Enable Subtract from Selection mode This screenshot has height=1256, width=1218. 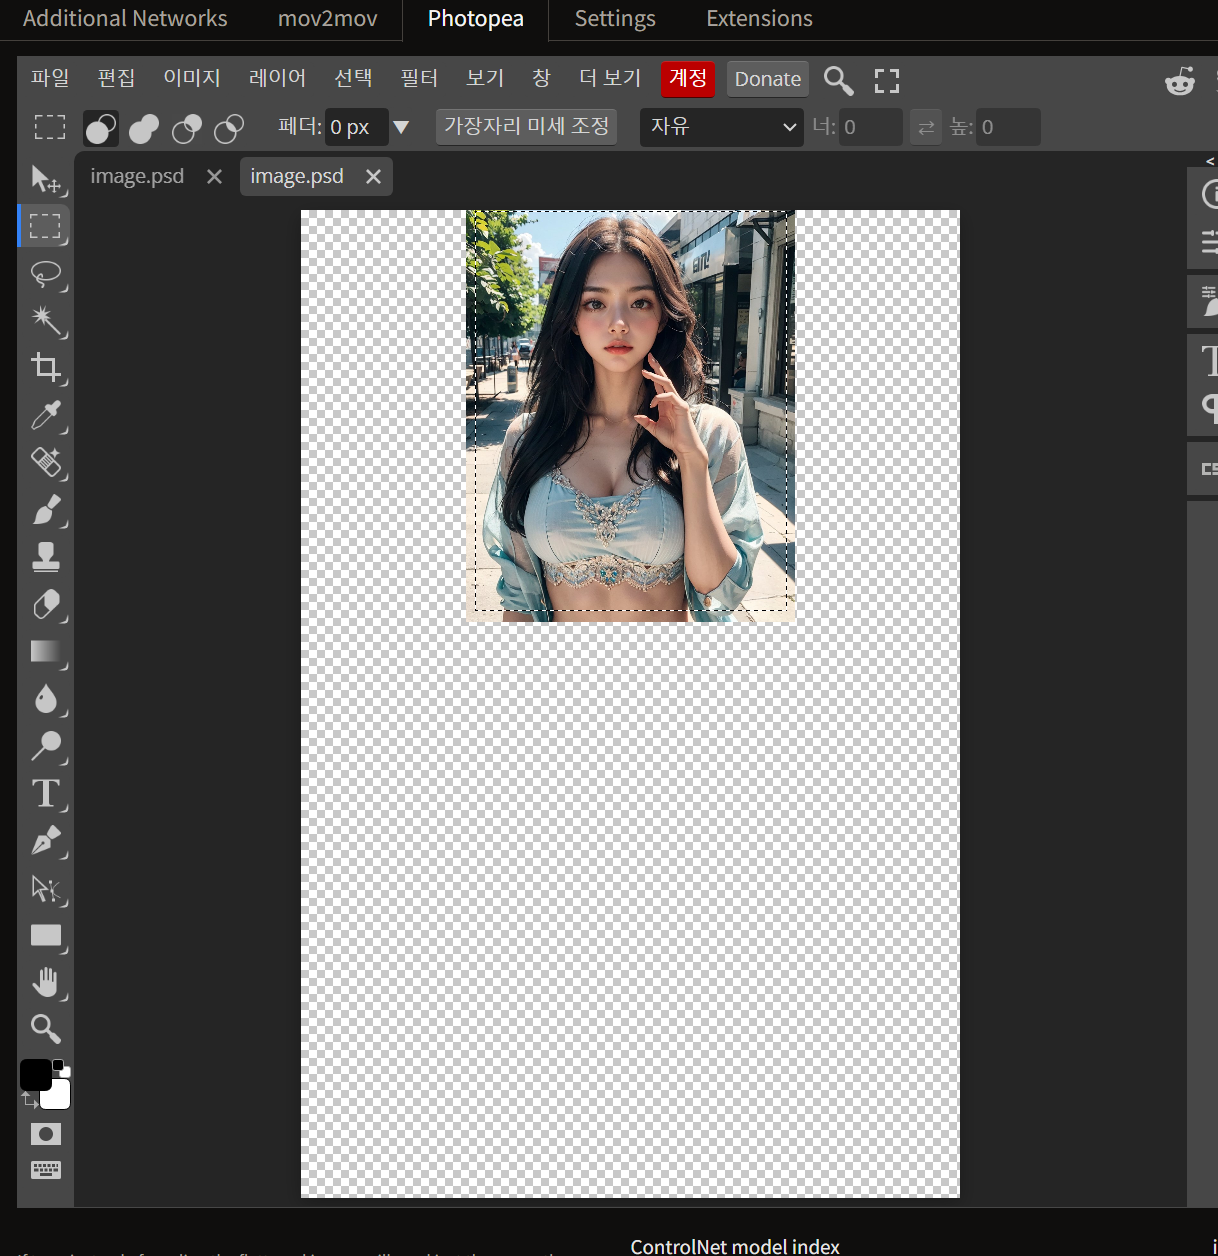(186, 128)
